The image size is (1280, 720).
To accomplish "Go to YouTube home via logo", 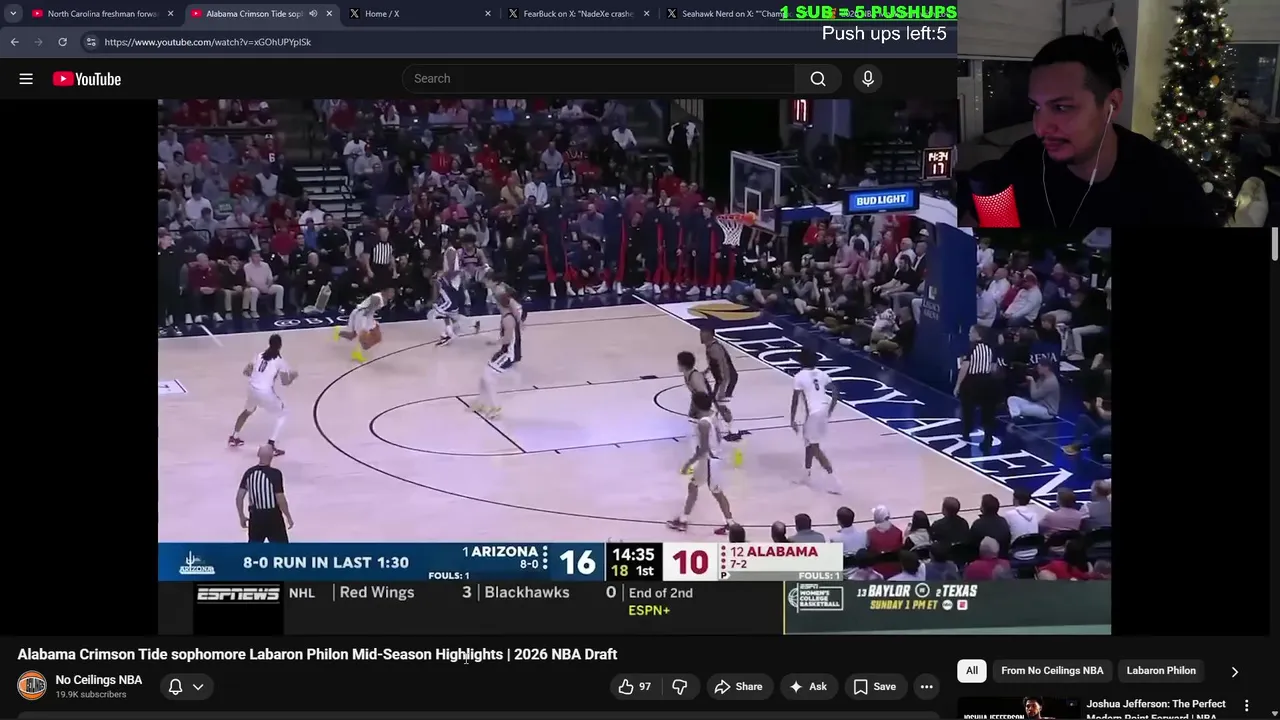I will click(x=87, y=79).
